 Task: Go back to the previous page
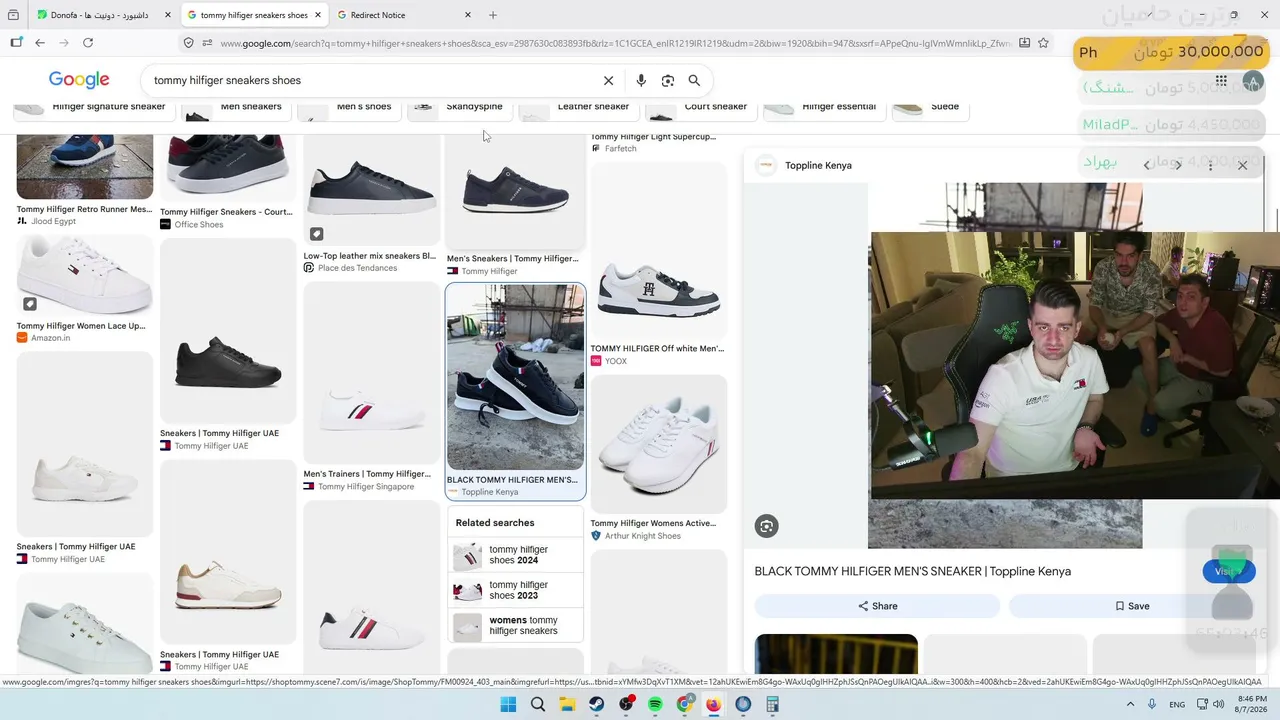40,43
